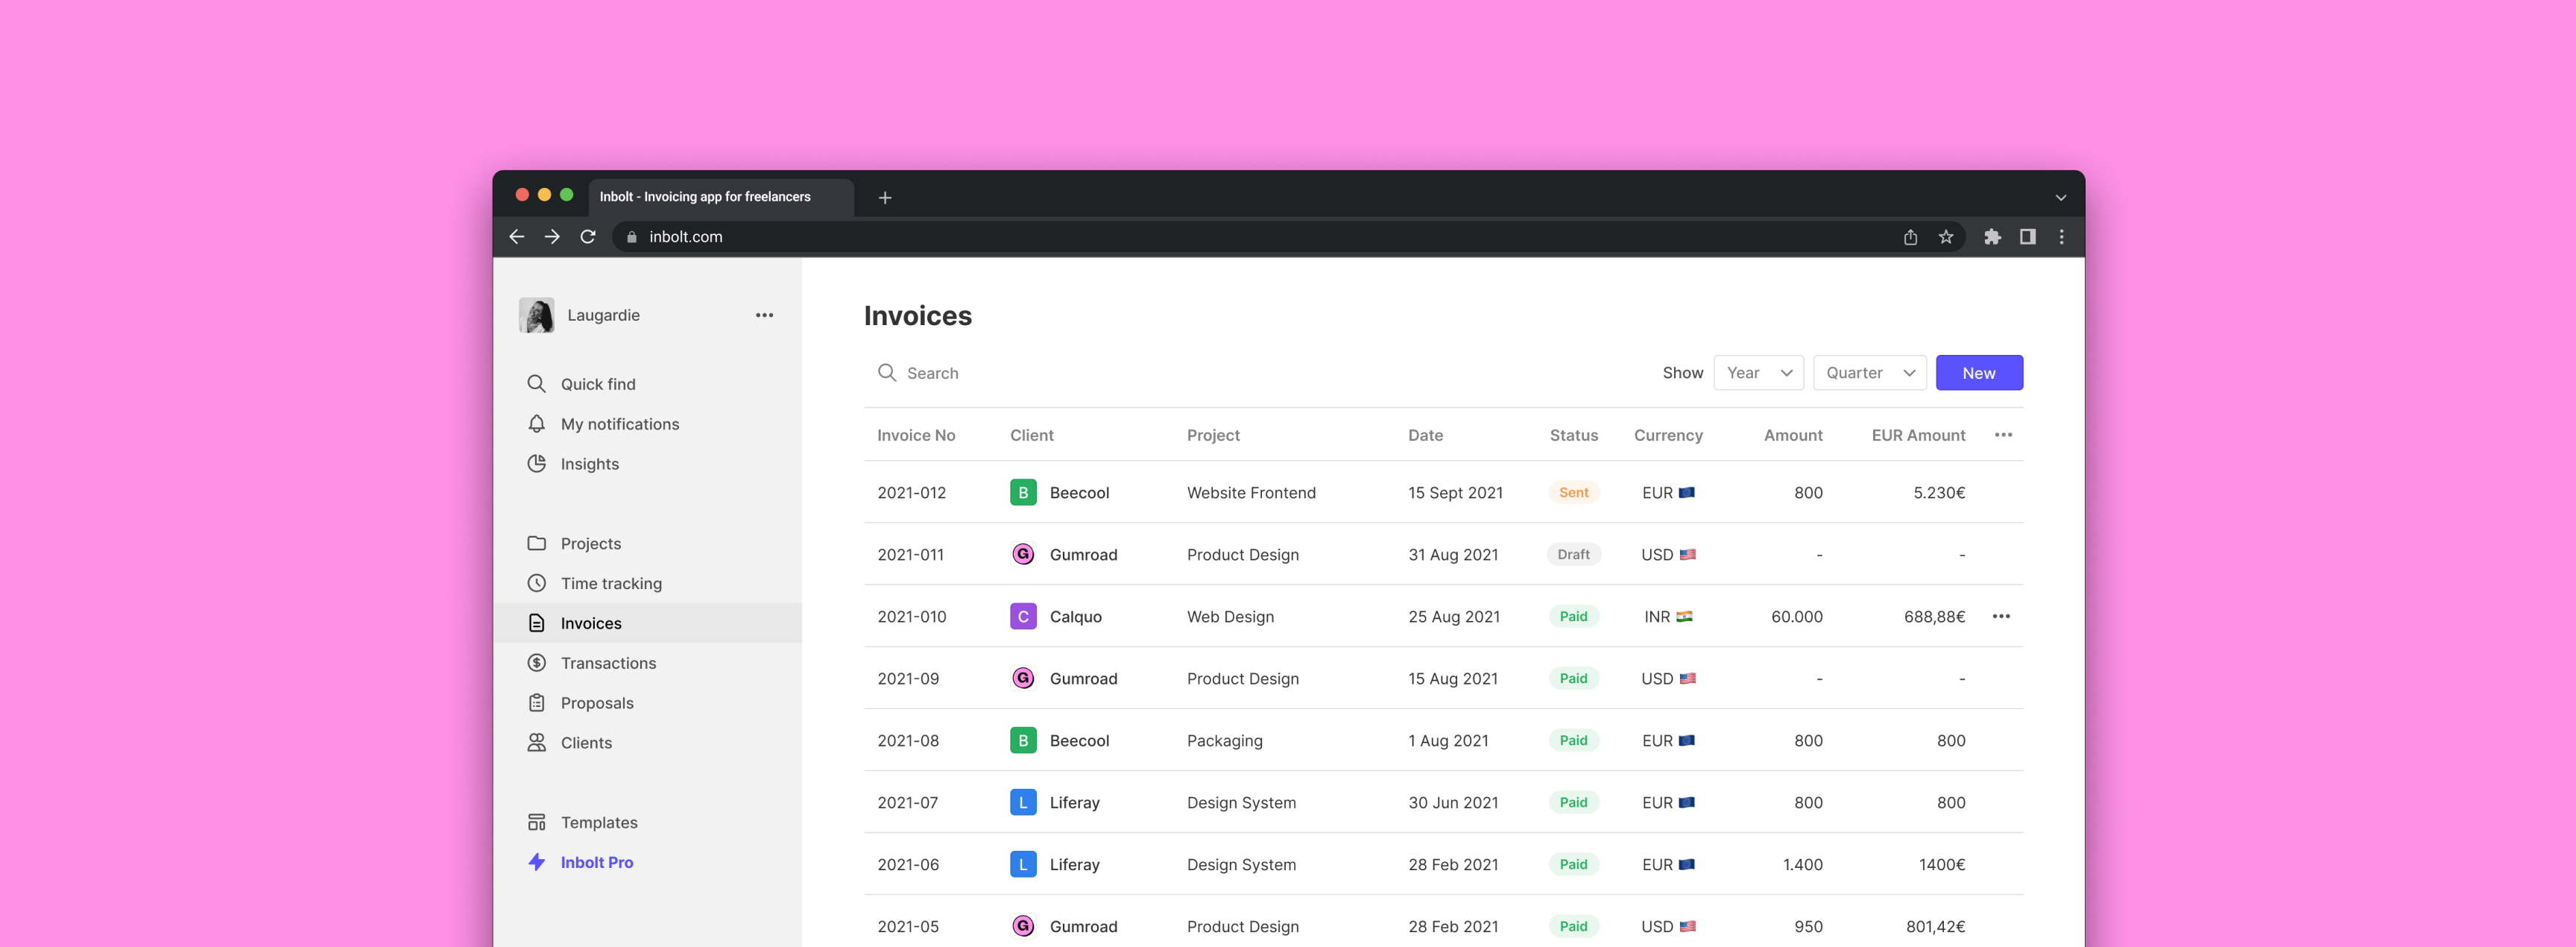Click the My notifications bell icon
Viewport: 2576px width, 947px height.
click(537, 423)
